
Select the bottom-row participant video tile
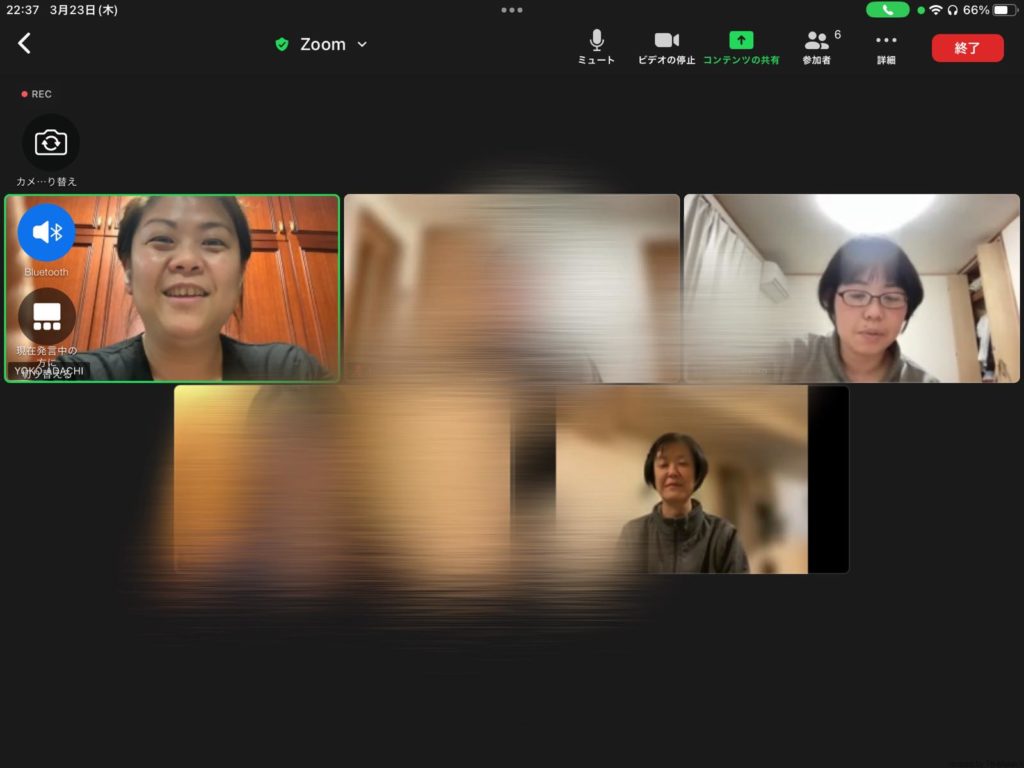pyautogui.click(x=680, y=480)
